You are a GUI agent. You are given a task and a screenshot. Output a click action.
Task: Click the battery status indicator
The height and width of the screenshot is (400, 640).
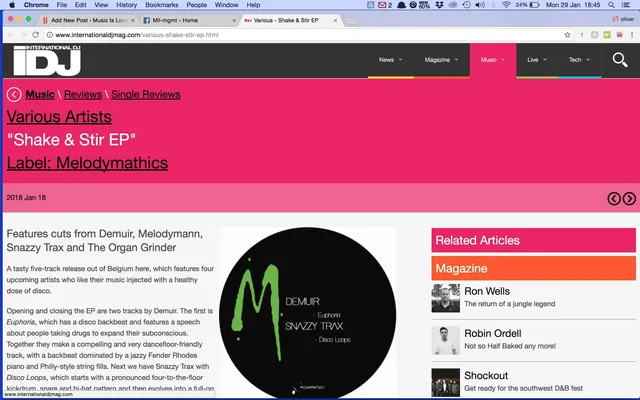pyautogui.click(x=527, y=5)
